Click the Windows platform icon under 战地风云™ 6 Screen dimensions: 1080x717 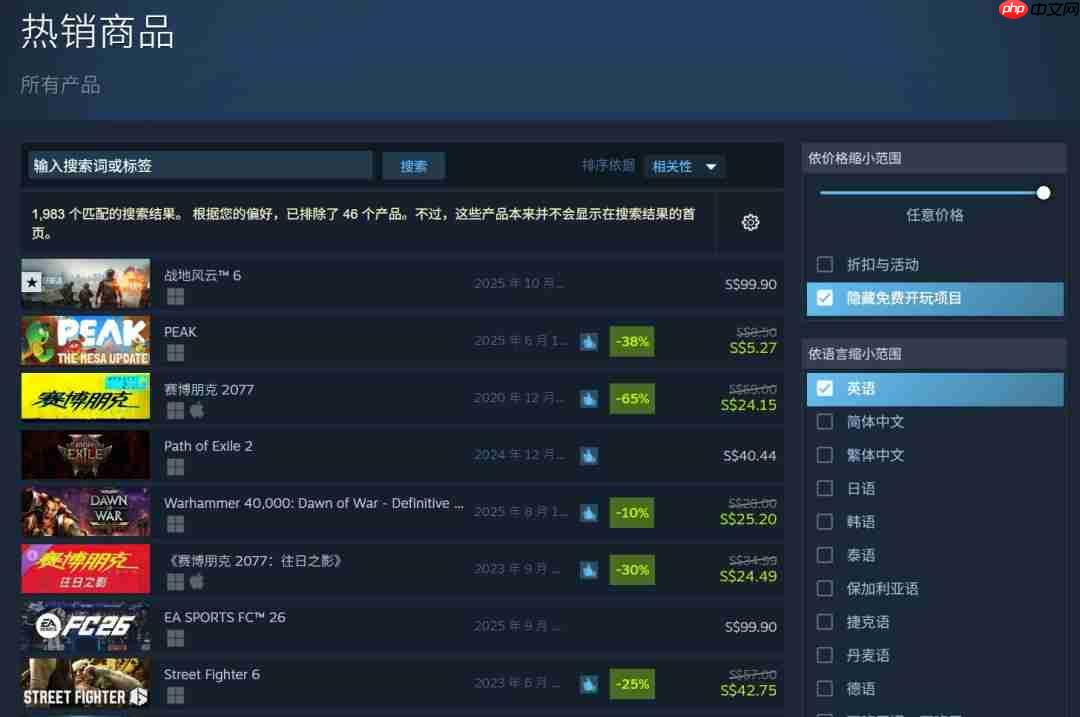(175, 296)
